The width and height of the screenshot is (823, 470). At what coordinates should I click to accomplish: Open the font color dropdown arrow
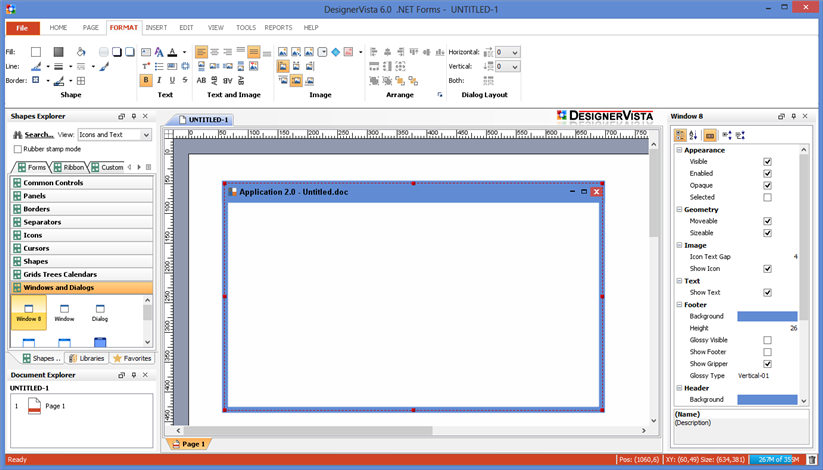pos(184,52)
